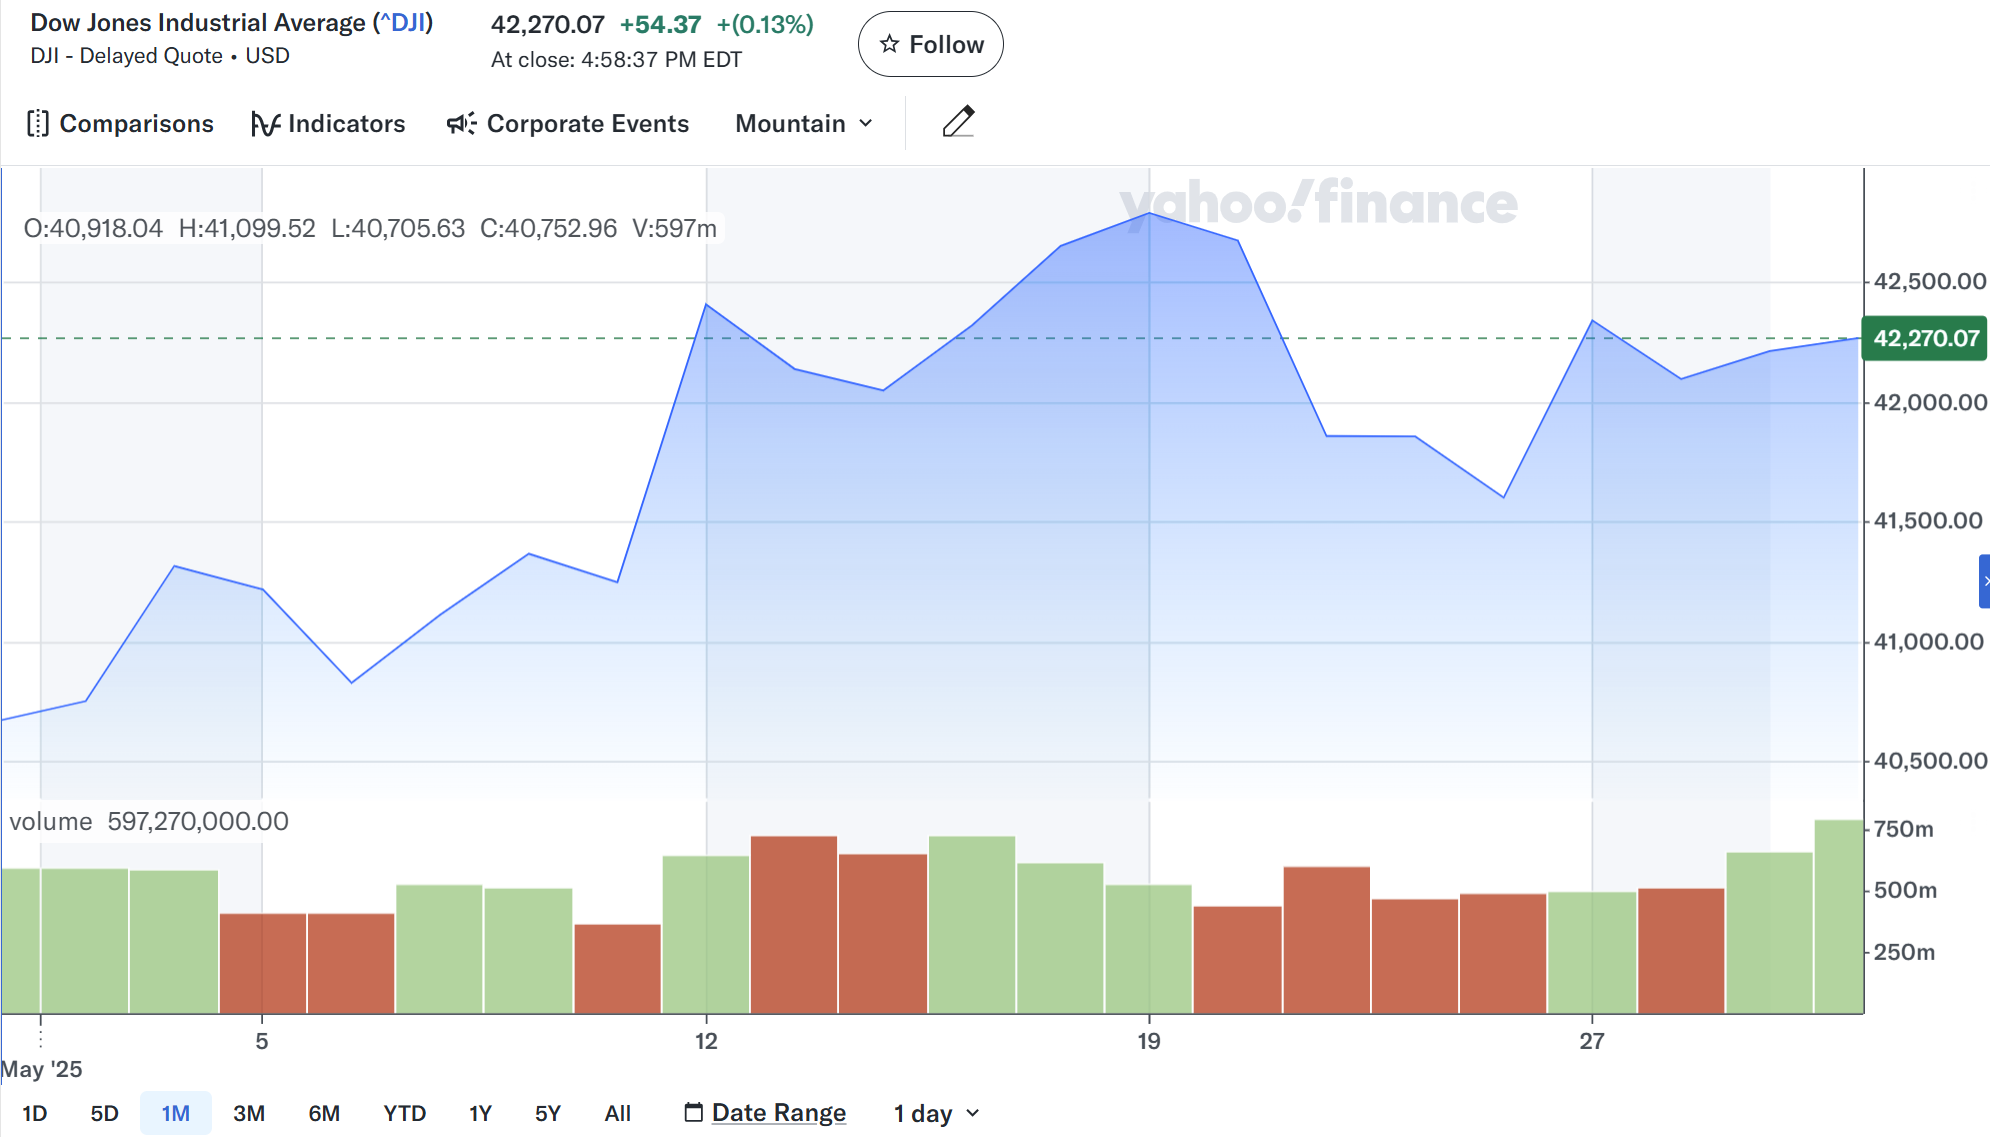The image size is (1990, 1137).
Task: Select the 6M time range
Action: pyautogui.click(x=324, y=1113)
